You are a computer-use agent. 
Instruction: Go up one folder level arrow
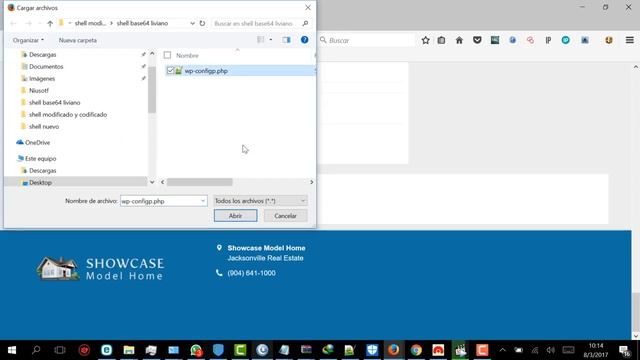50,24
